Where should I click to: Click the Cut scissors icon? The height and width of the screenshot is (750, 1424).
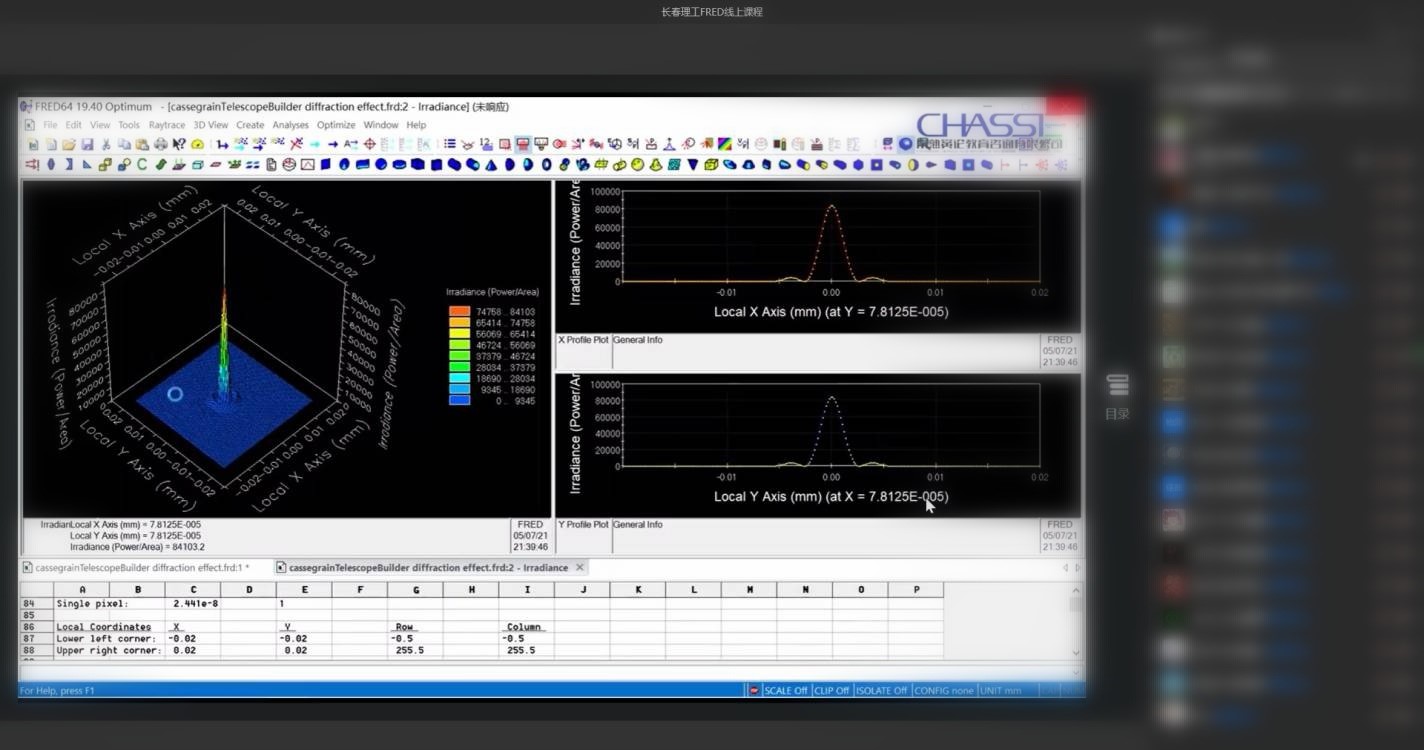click(x=106, y=145)
